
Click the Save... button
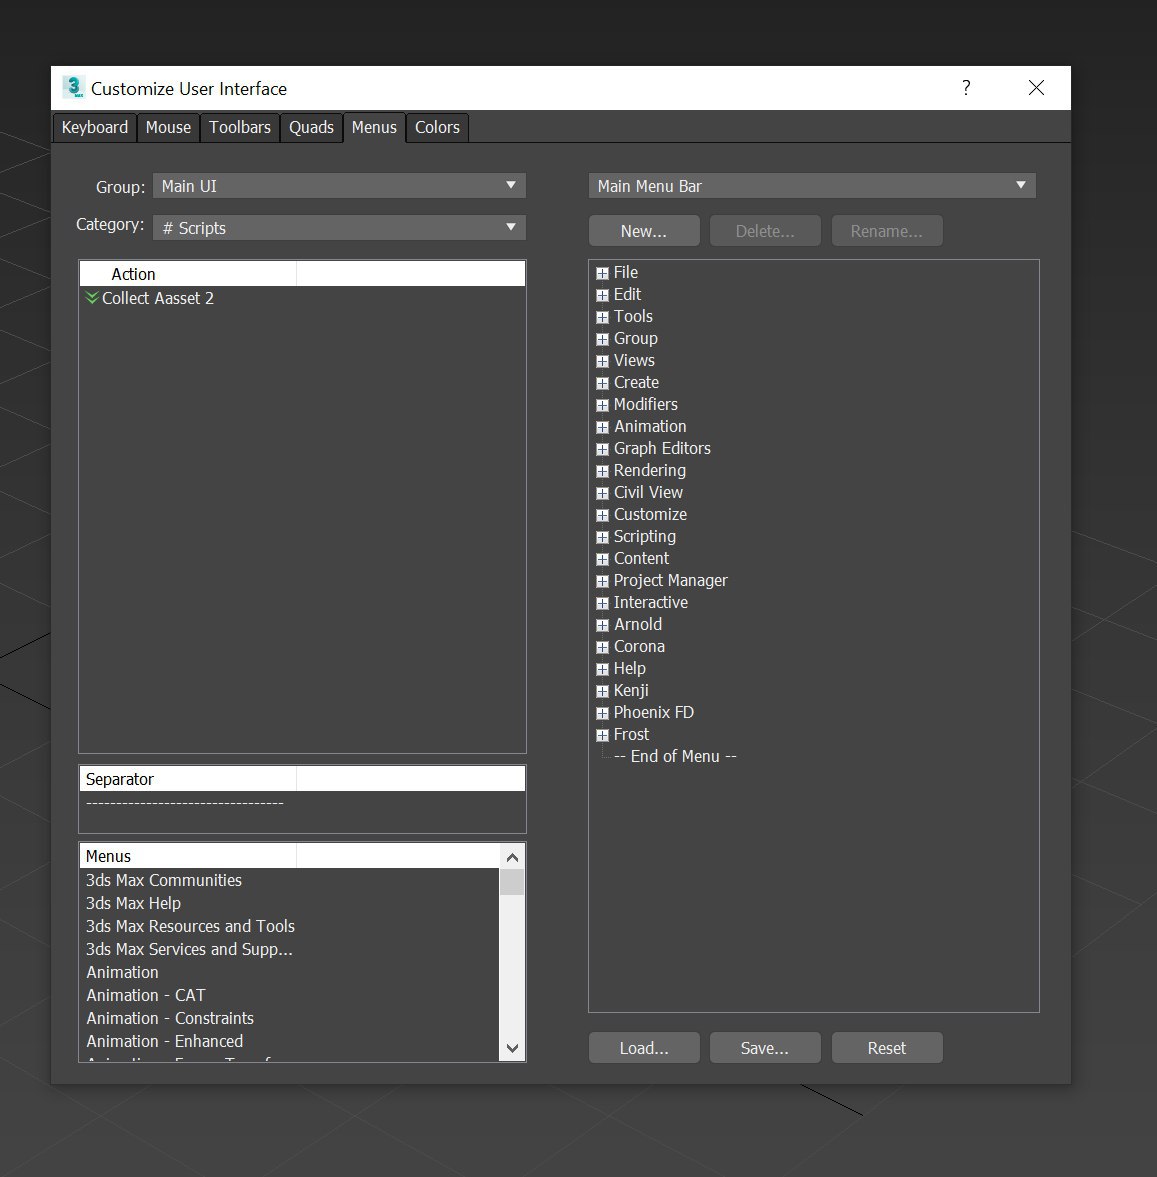(x=764, y=1048)
